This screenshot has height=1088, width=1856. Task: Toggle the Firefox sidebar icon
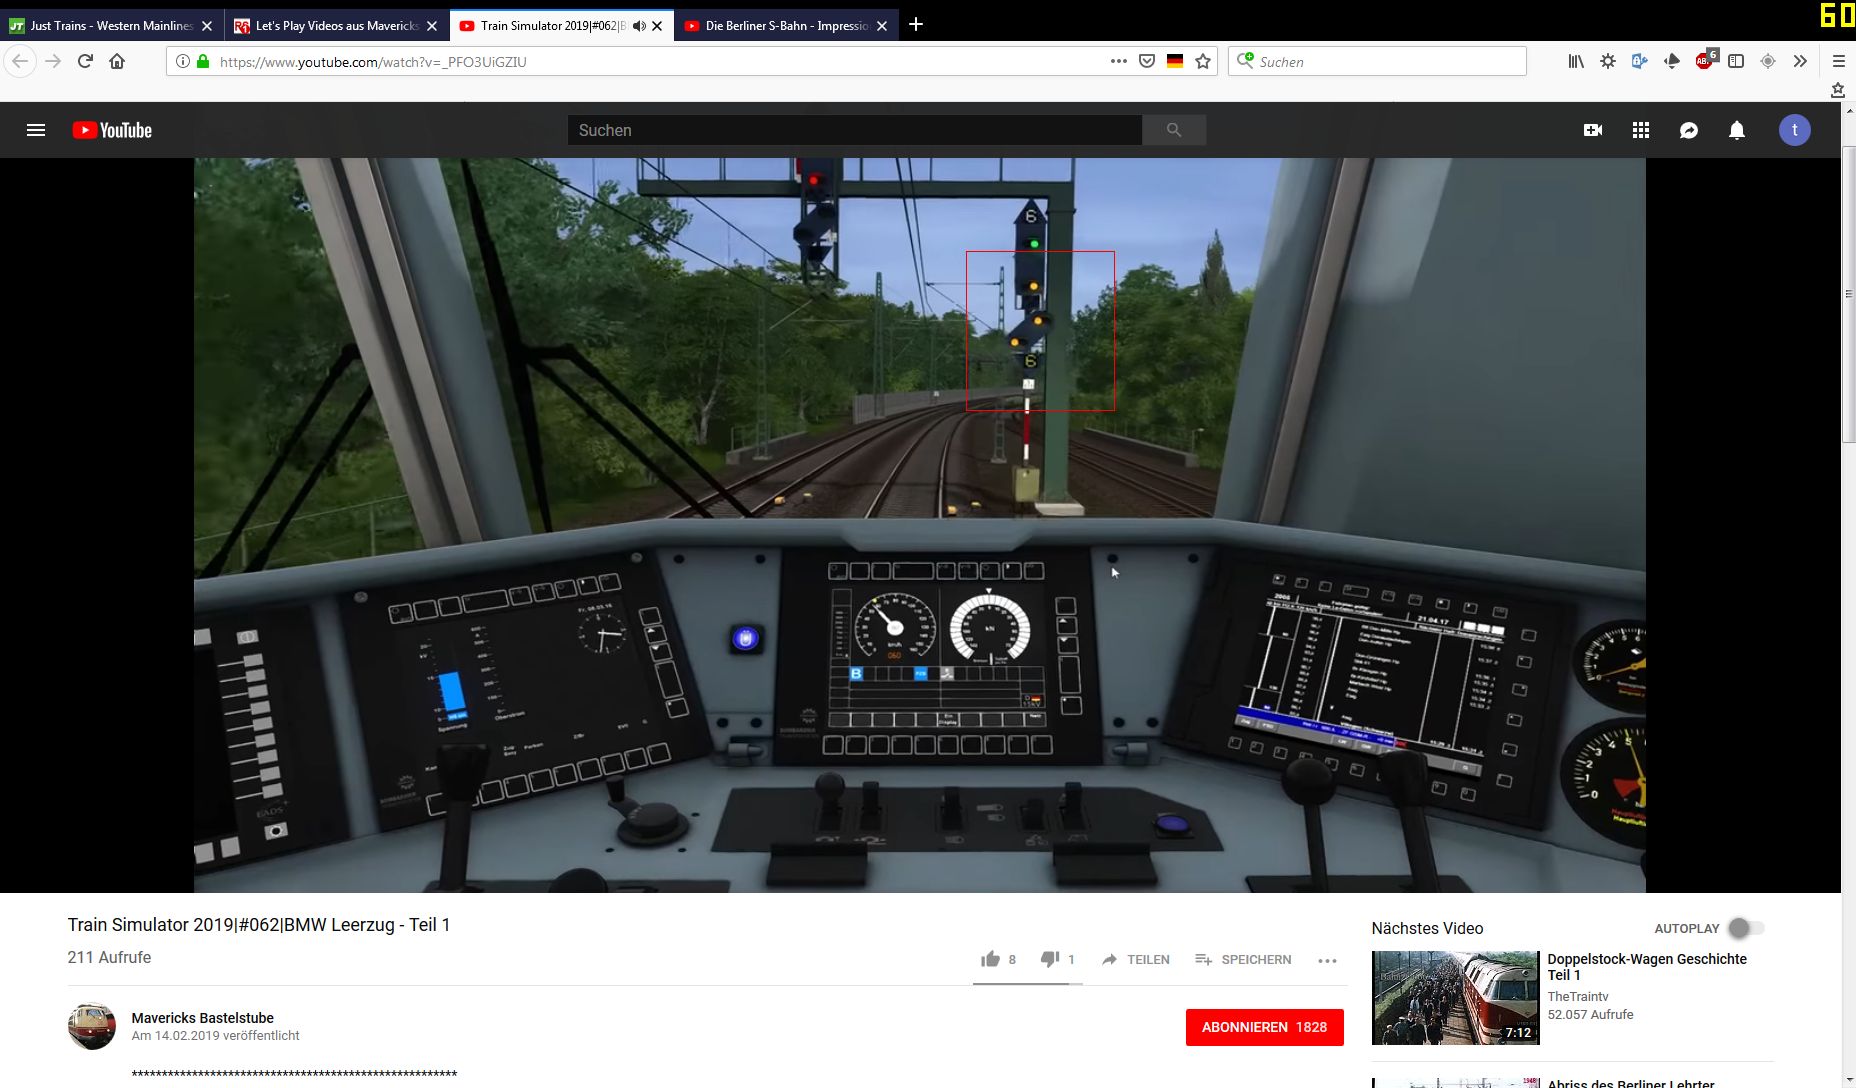[1736, 61]
